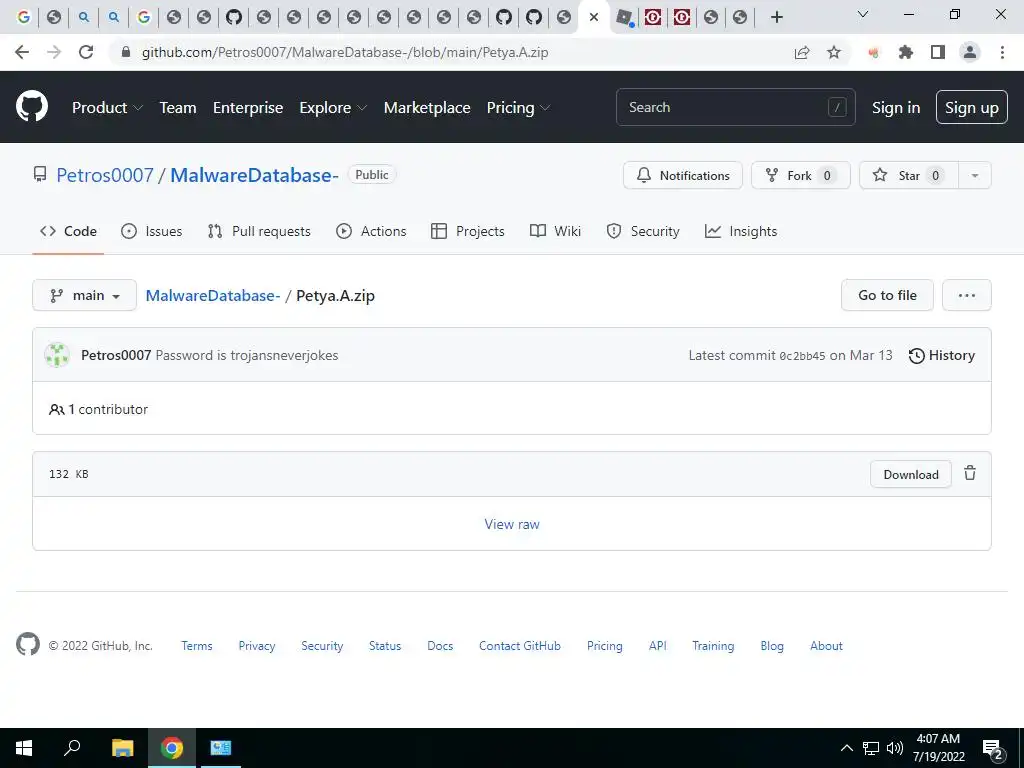The width and height of the screenshot is (1024, 768).
Task: Open File Explorer from taskbar
Action: (122, 748)
